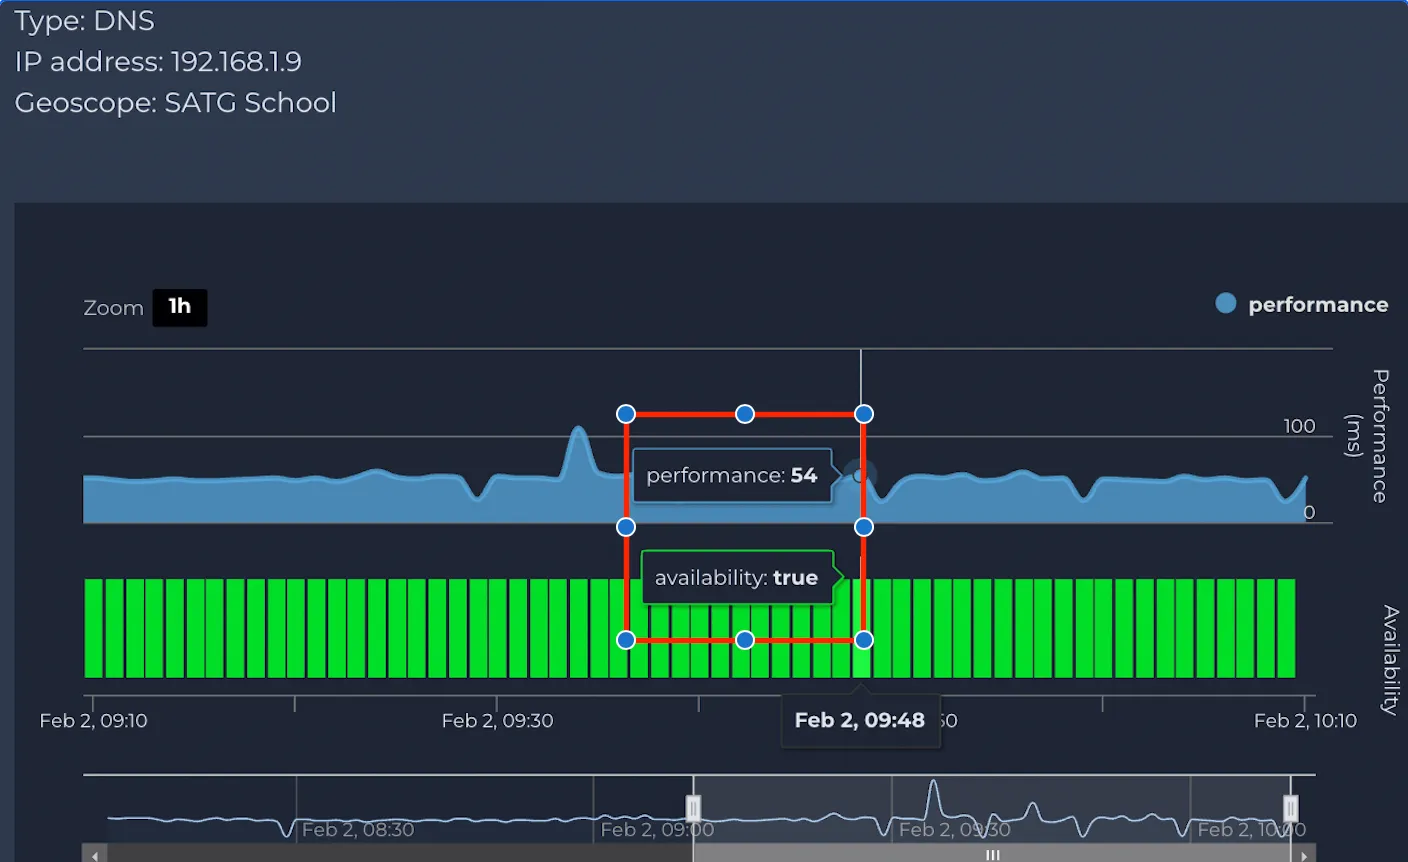The height and width of the screenshot is (862, 1408).
Task: Click the 'Feb 2, 08:30' navigator label
Action: coord(358,830)
